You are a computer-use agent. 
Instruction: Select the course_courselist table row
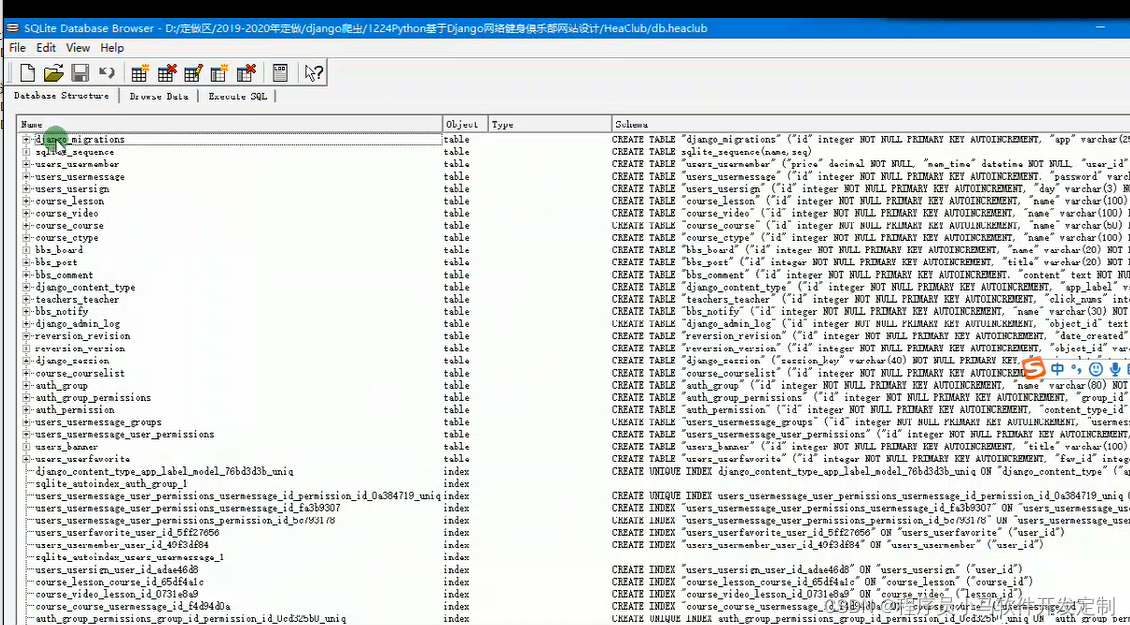pos(574,373)
